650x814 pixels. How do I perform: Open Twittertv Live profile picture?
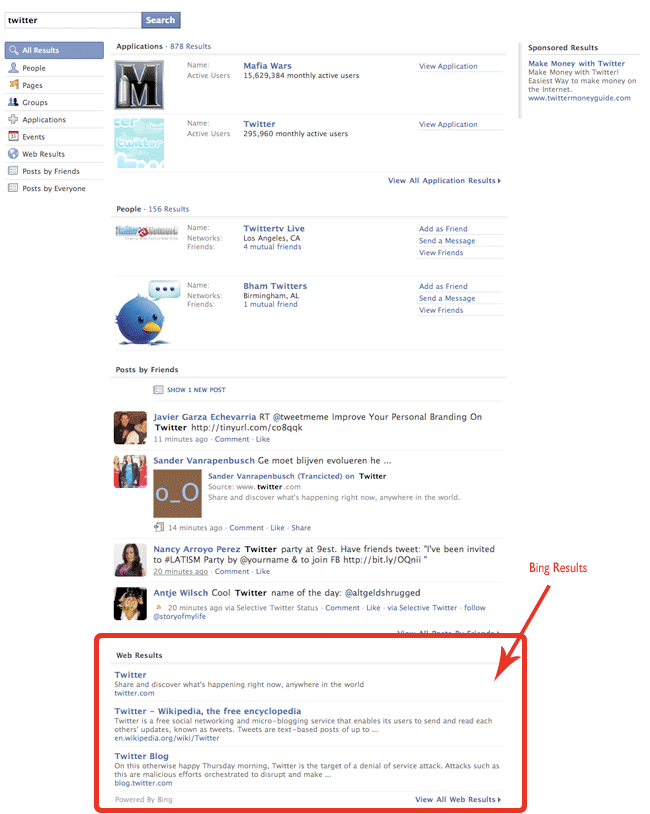(147, 232)
